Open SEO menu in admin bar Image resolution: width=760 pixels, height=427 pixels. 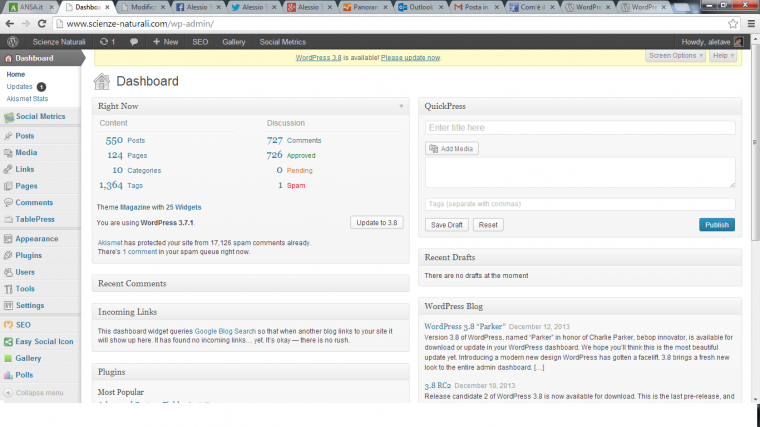pos(200,42)
